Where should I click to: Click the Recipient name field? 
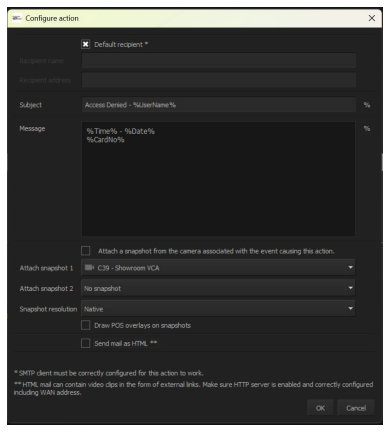(219, 61)
